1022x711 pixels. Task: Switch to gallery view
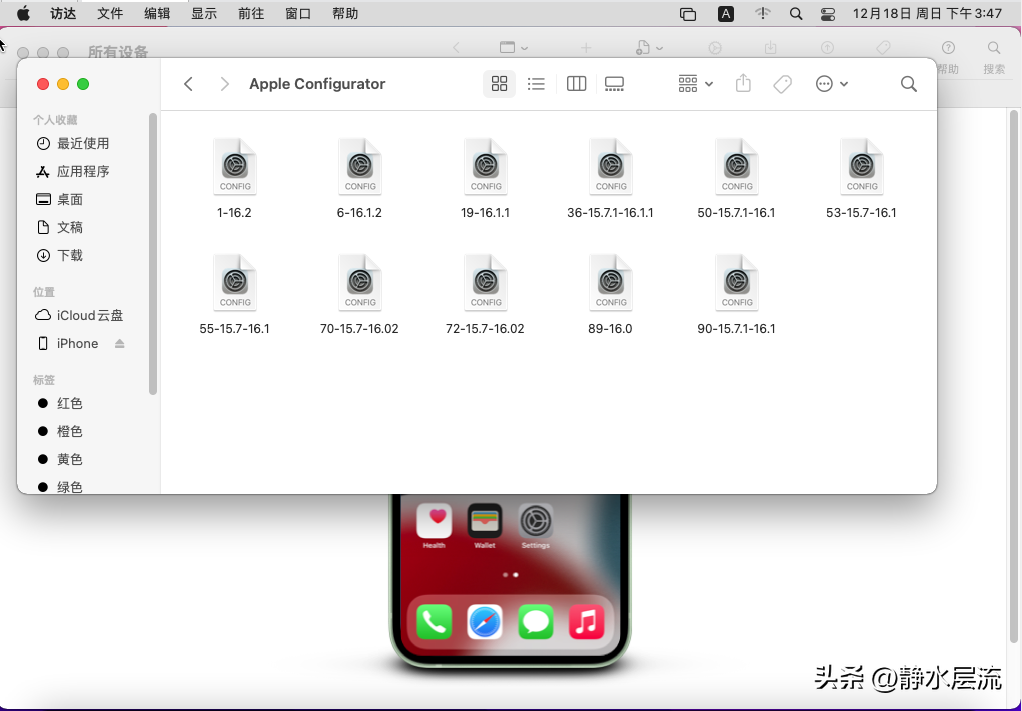pos(614,84)
